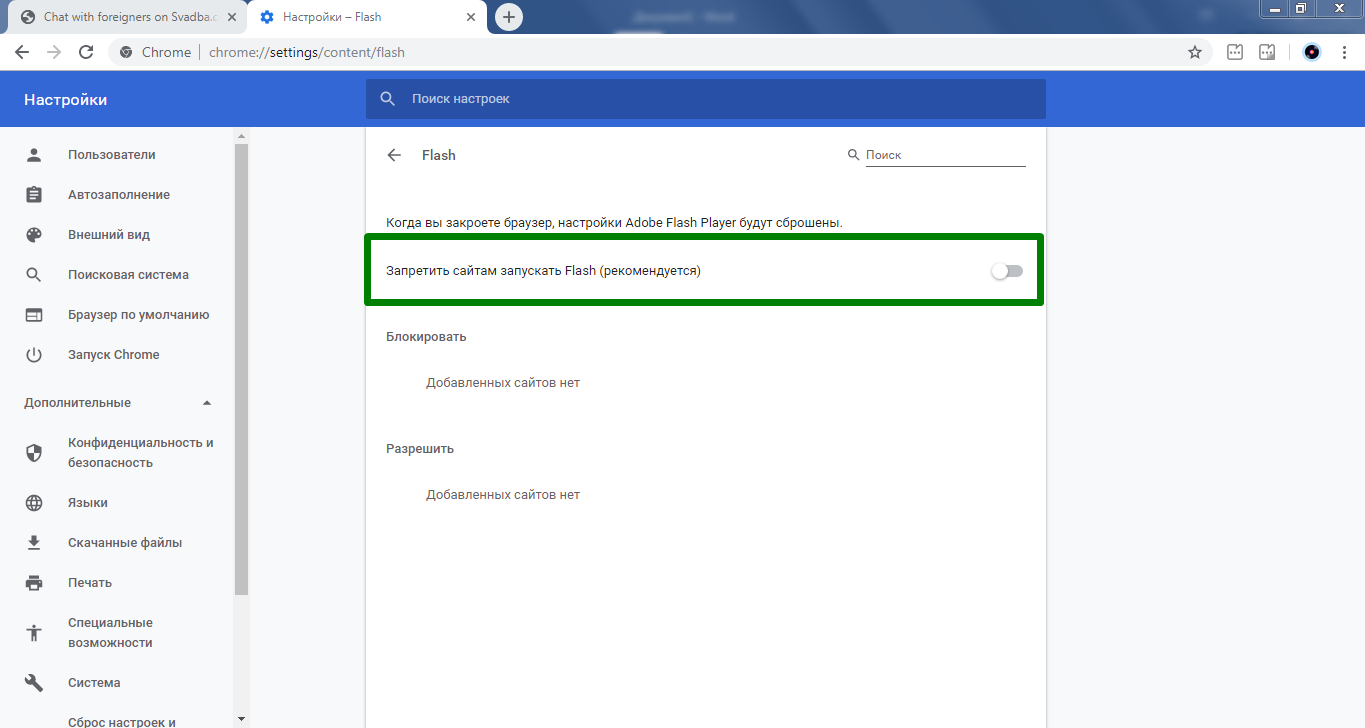This screenshot has width=1365, height=728.
Task: Click the Chrome site info icon in address bar
Action: tap(126, 52)
